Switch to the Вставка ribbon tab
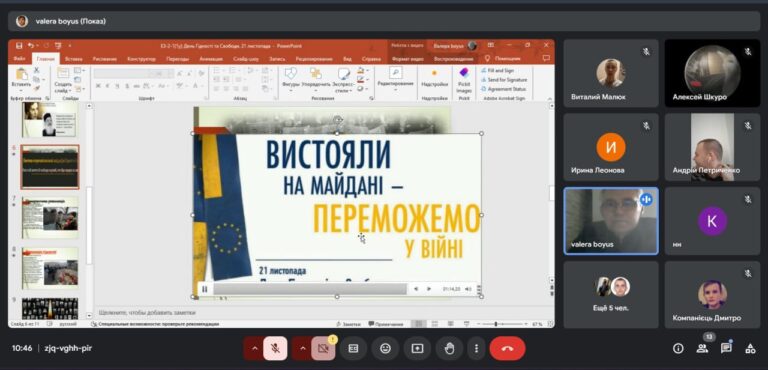This screenshot has height=370, width=768. coord(73,59)
